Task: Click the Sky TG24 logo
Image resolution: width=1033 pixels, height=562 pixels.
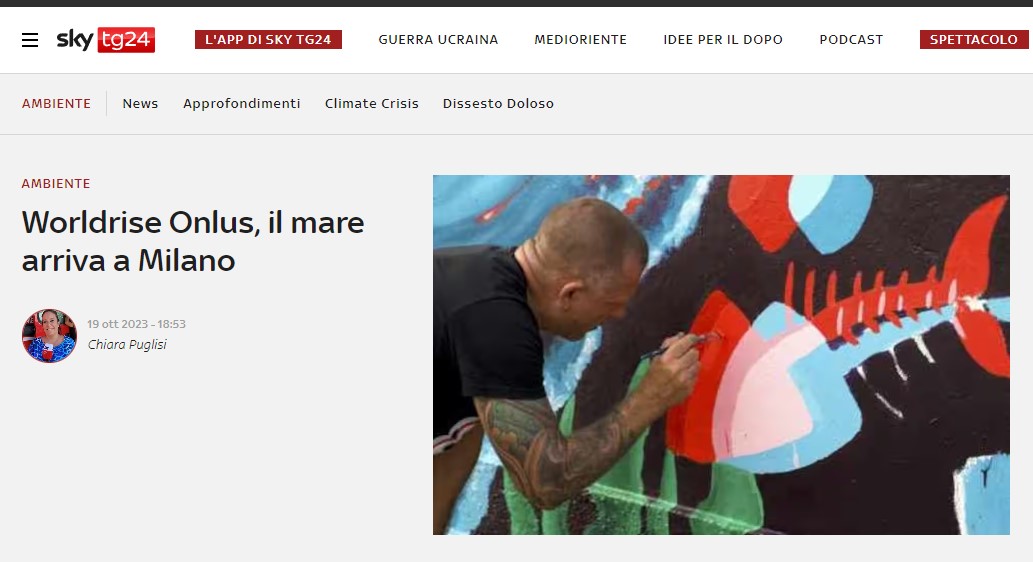Action: click(105, 40)
